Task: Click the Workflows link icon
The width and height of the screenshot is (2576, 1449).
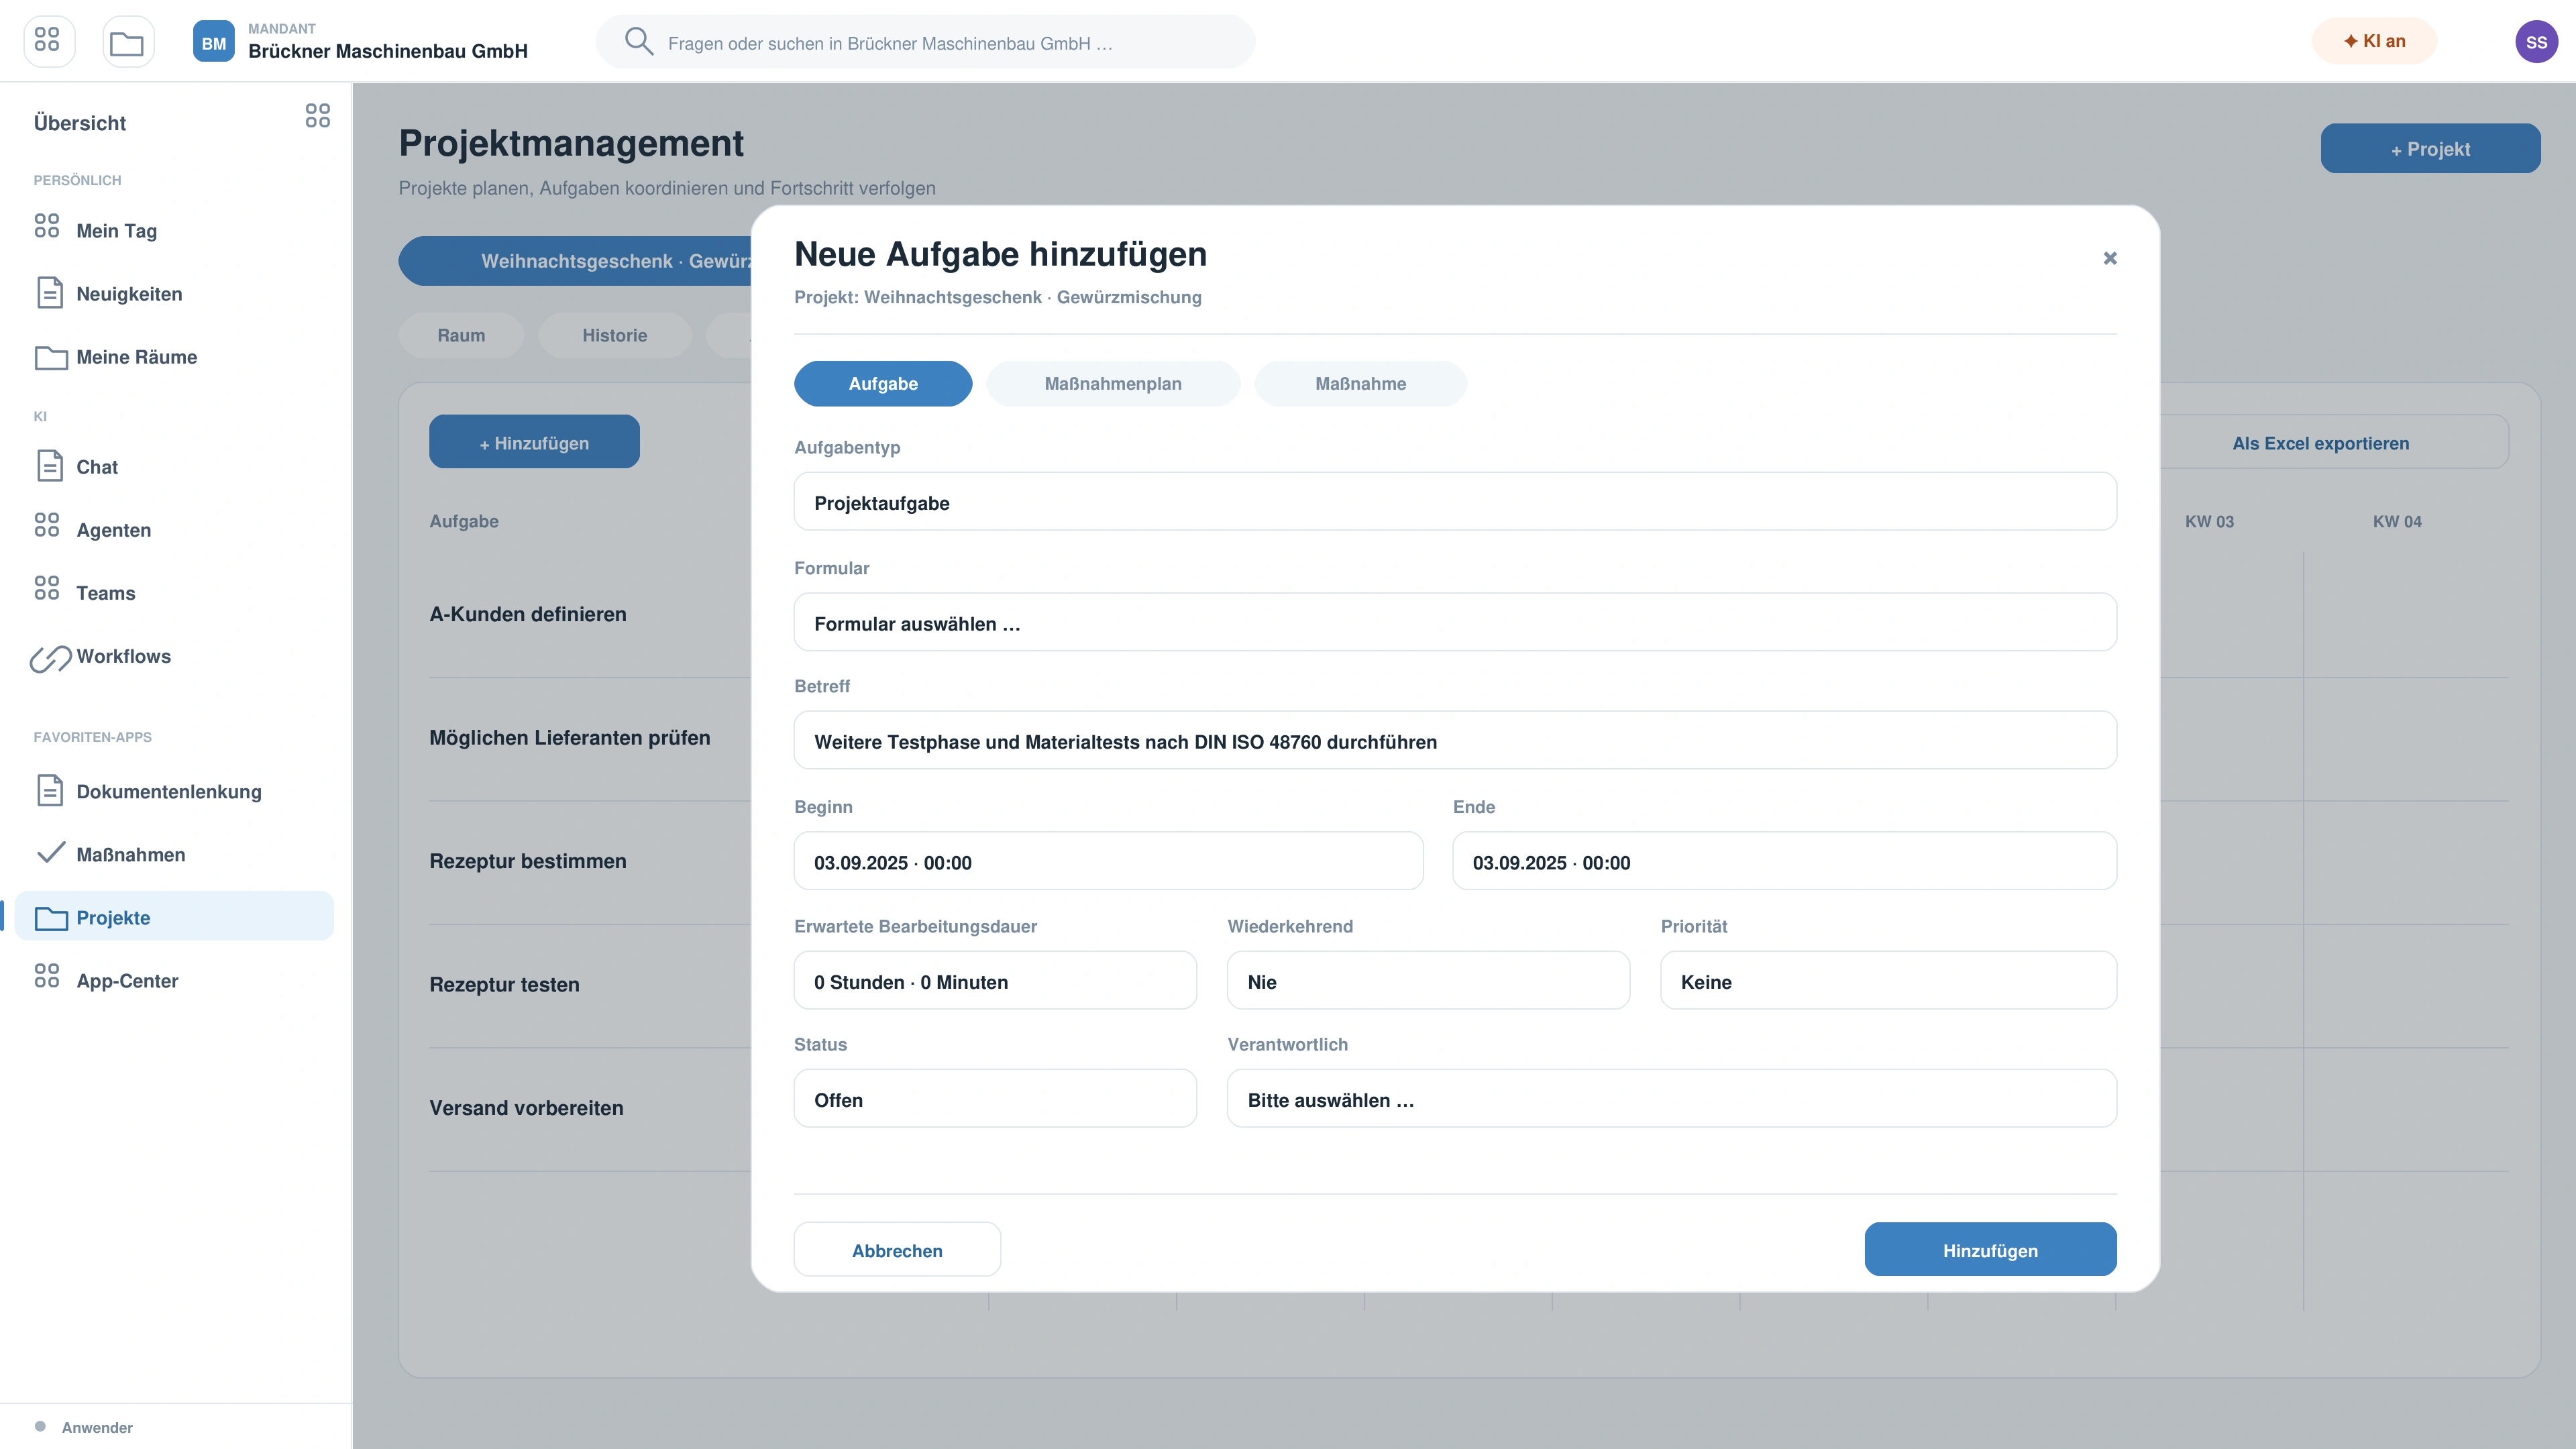Action: pos(50,658)
